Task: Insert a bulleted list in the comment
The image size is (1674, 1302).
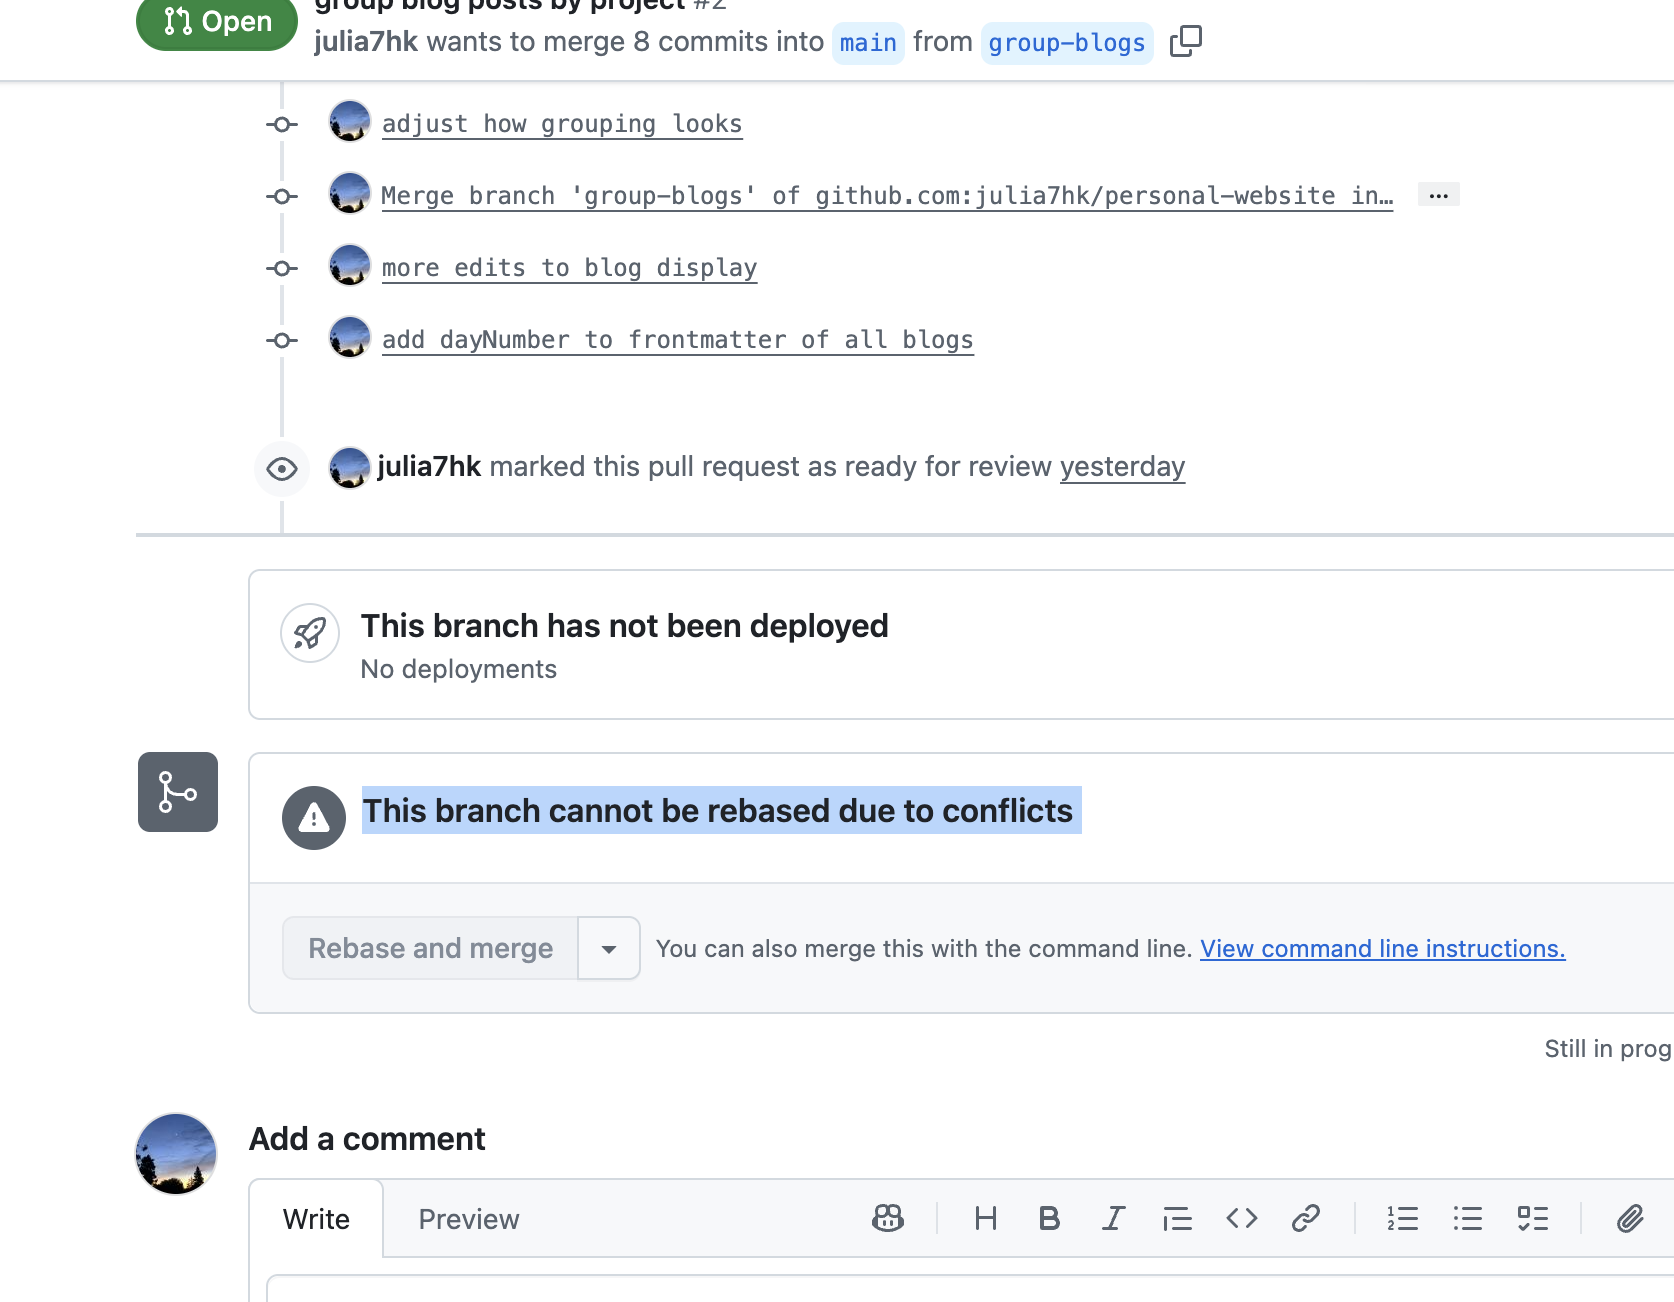Action: click(1467, 1218)
